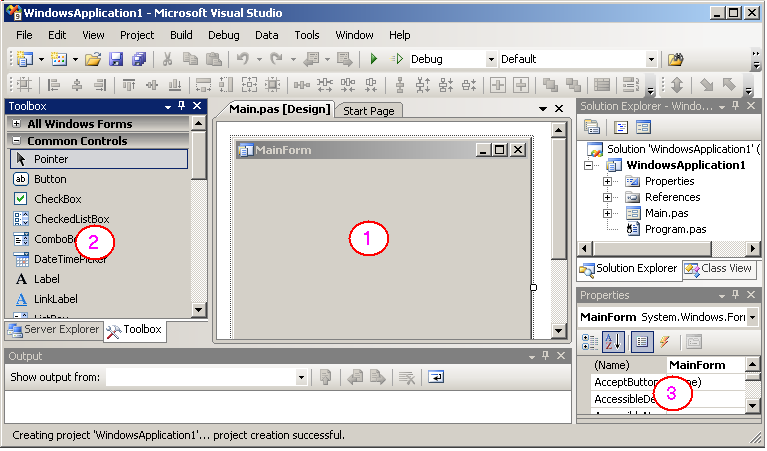Expand the References node in Solution Explorer

point(607,197)
